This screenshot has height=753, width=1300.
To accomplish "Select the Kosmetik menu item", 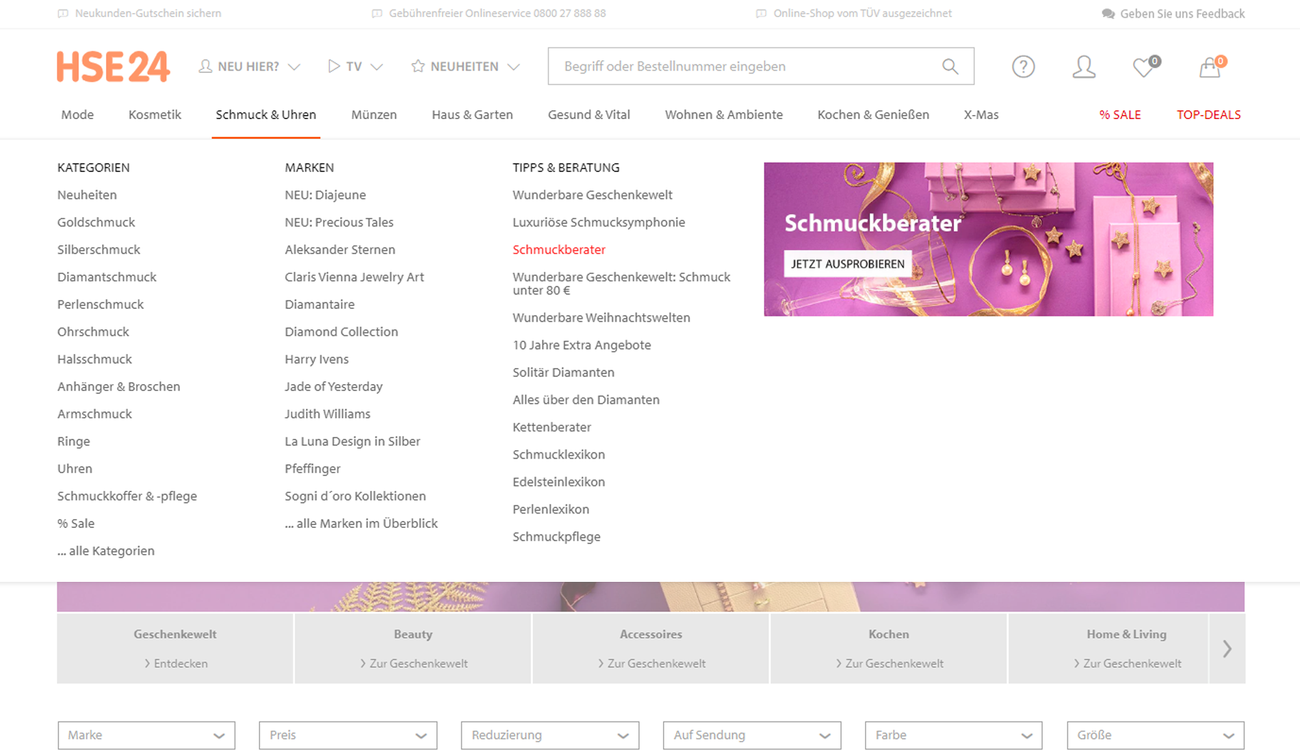I will (155, 115).
